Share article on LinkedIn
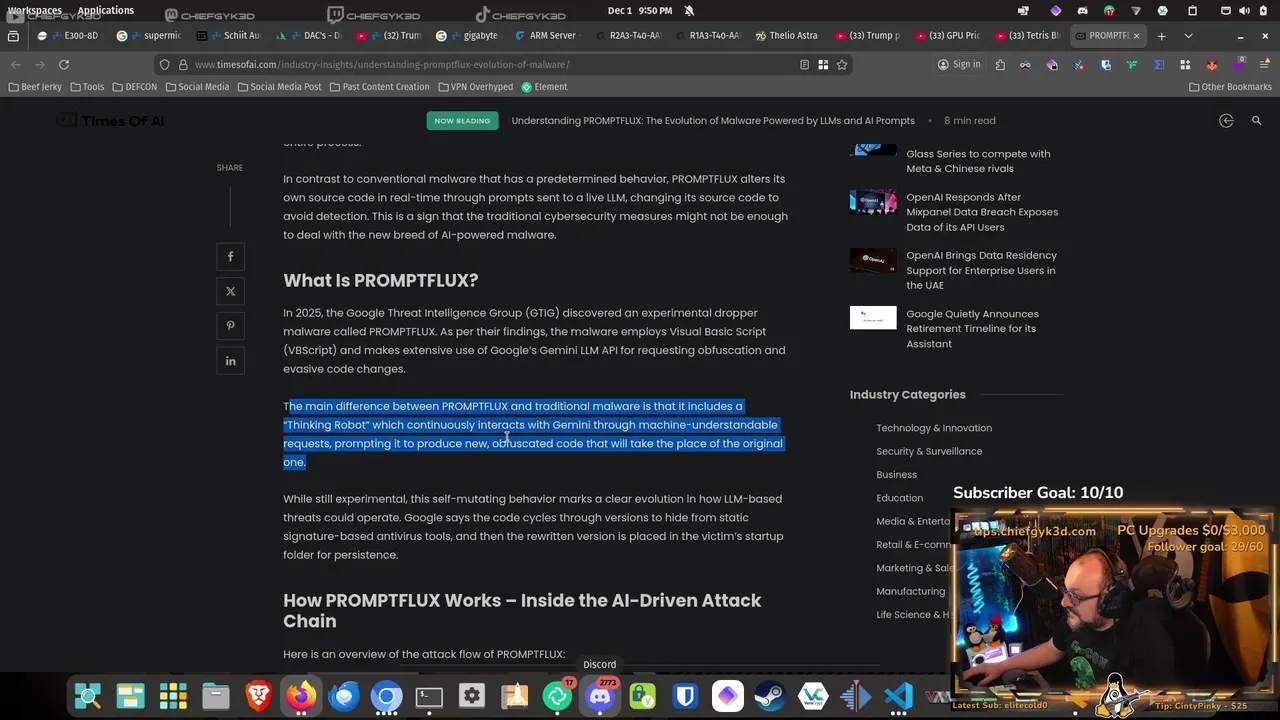 (x=230, y=361)
